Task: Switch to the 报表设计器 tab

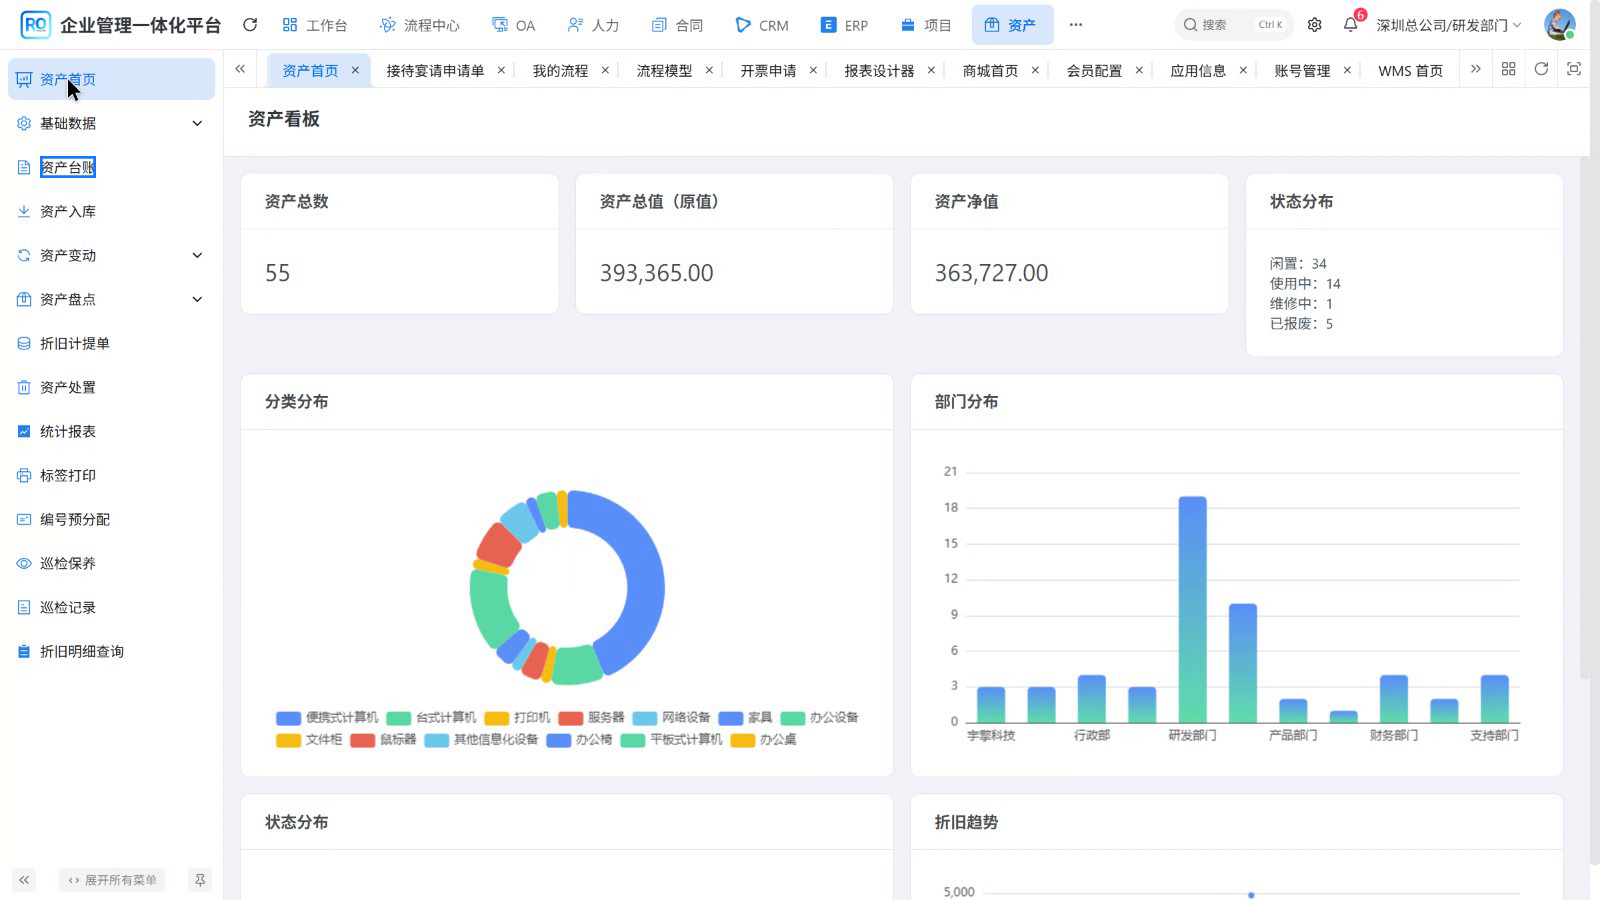Action: click(x=879, y=70)
